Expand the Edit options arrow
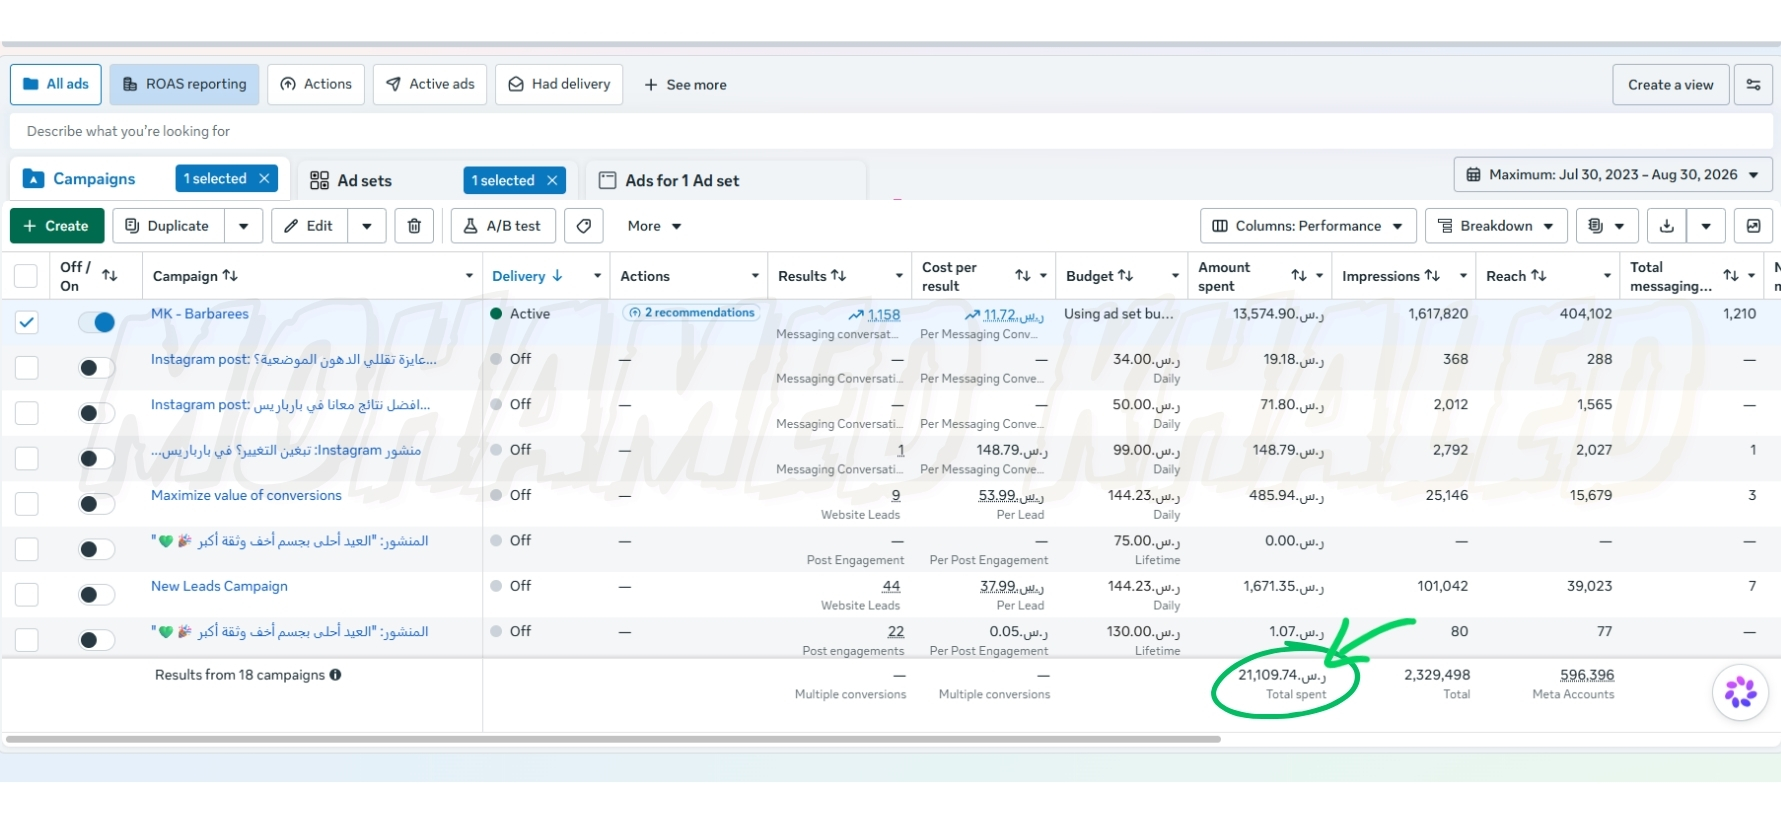 click(x=367, y=226)
